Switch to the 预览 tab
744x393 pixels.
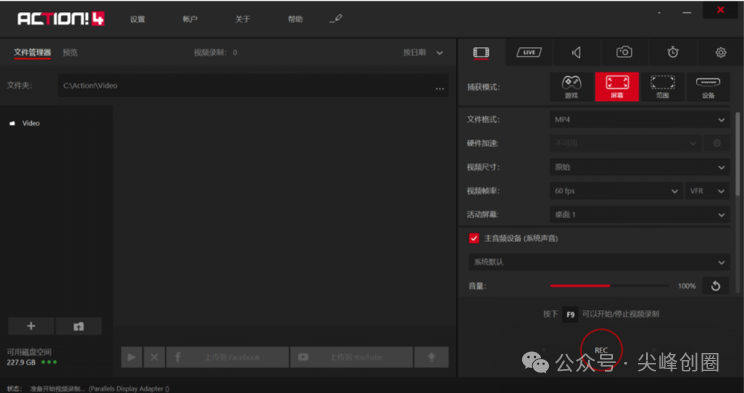click(x=70, y=52)
